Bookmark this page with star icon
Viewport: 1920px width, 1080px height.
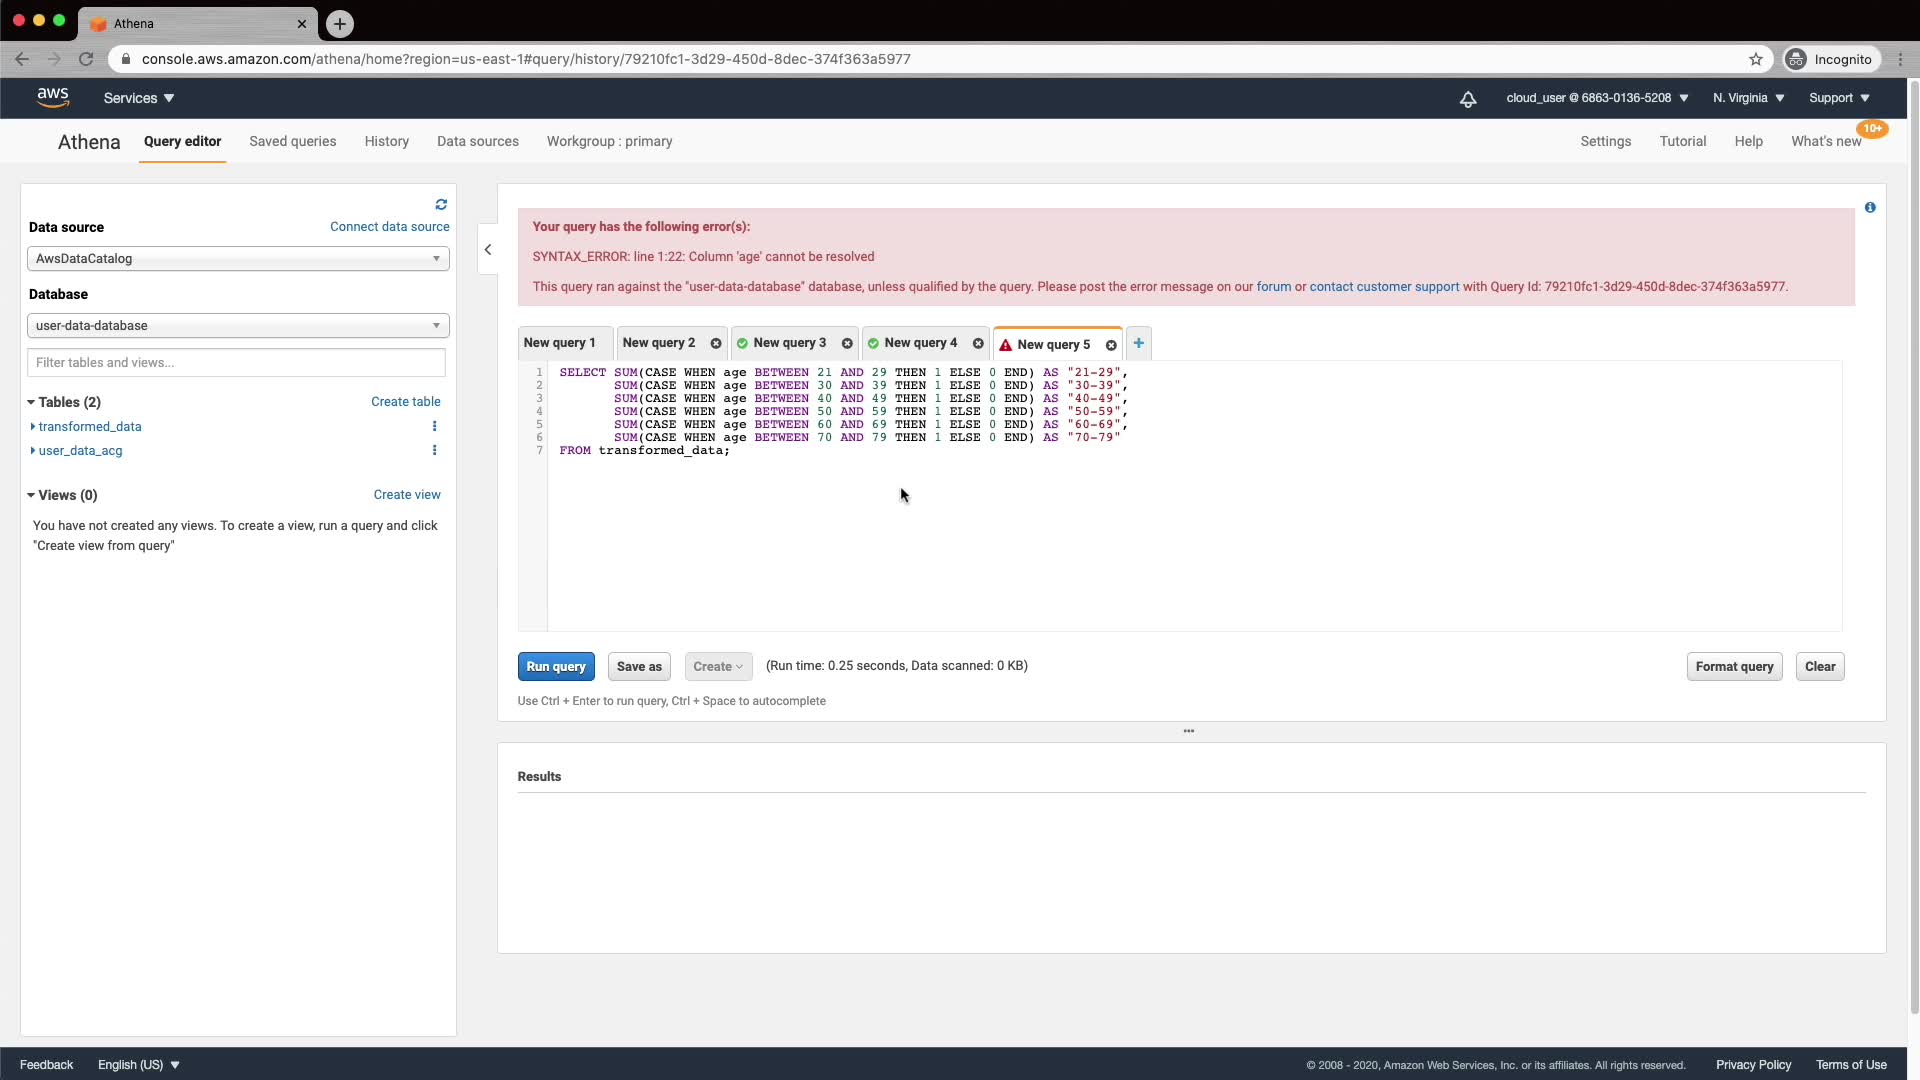(1755, 59)
